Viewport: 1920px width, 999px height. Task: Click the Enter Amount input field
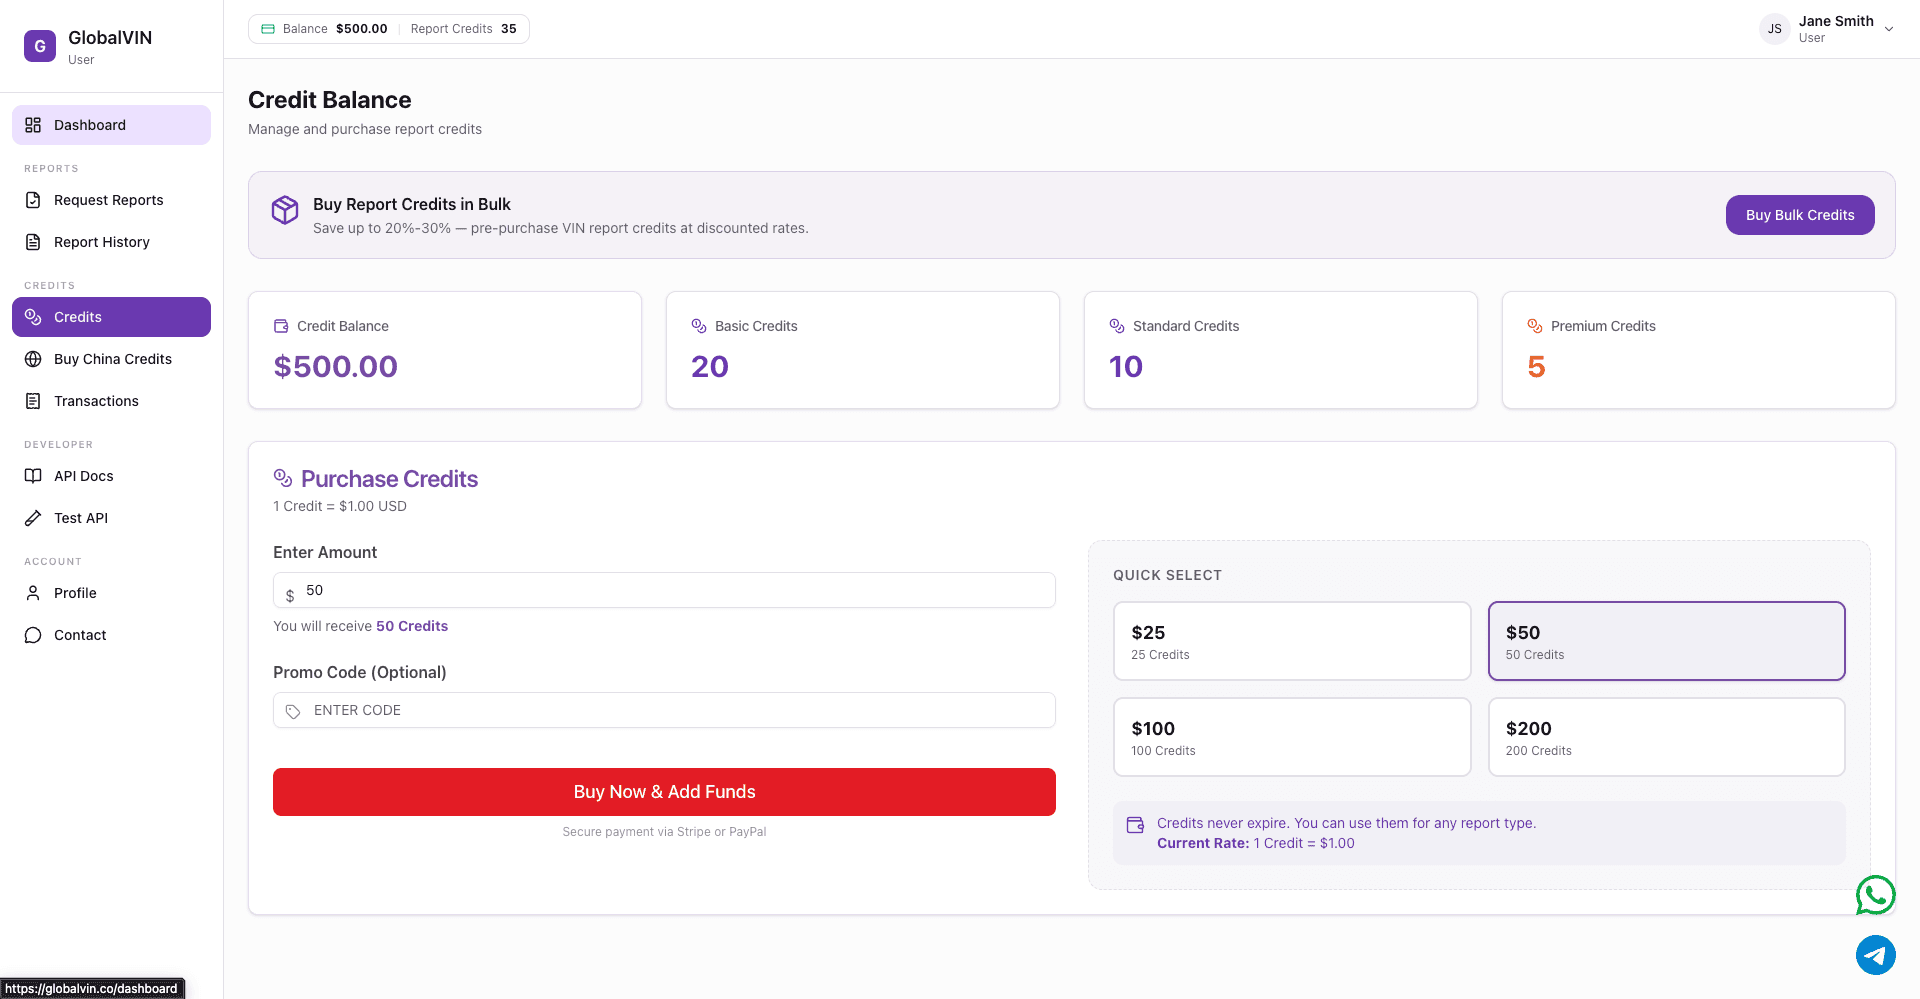click(x=670, y=590)
